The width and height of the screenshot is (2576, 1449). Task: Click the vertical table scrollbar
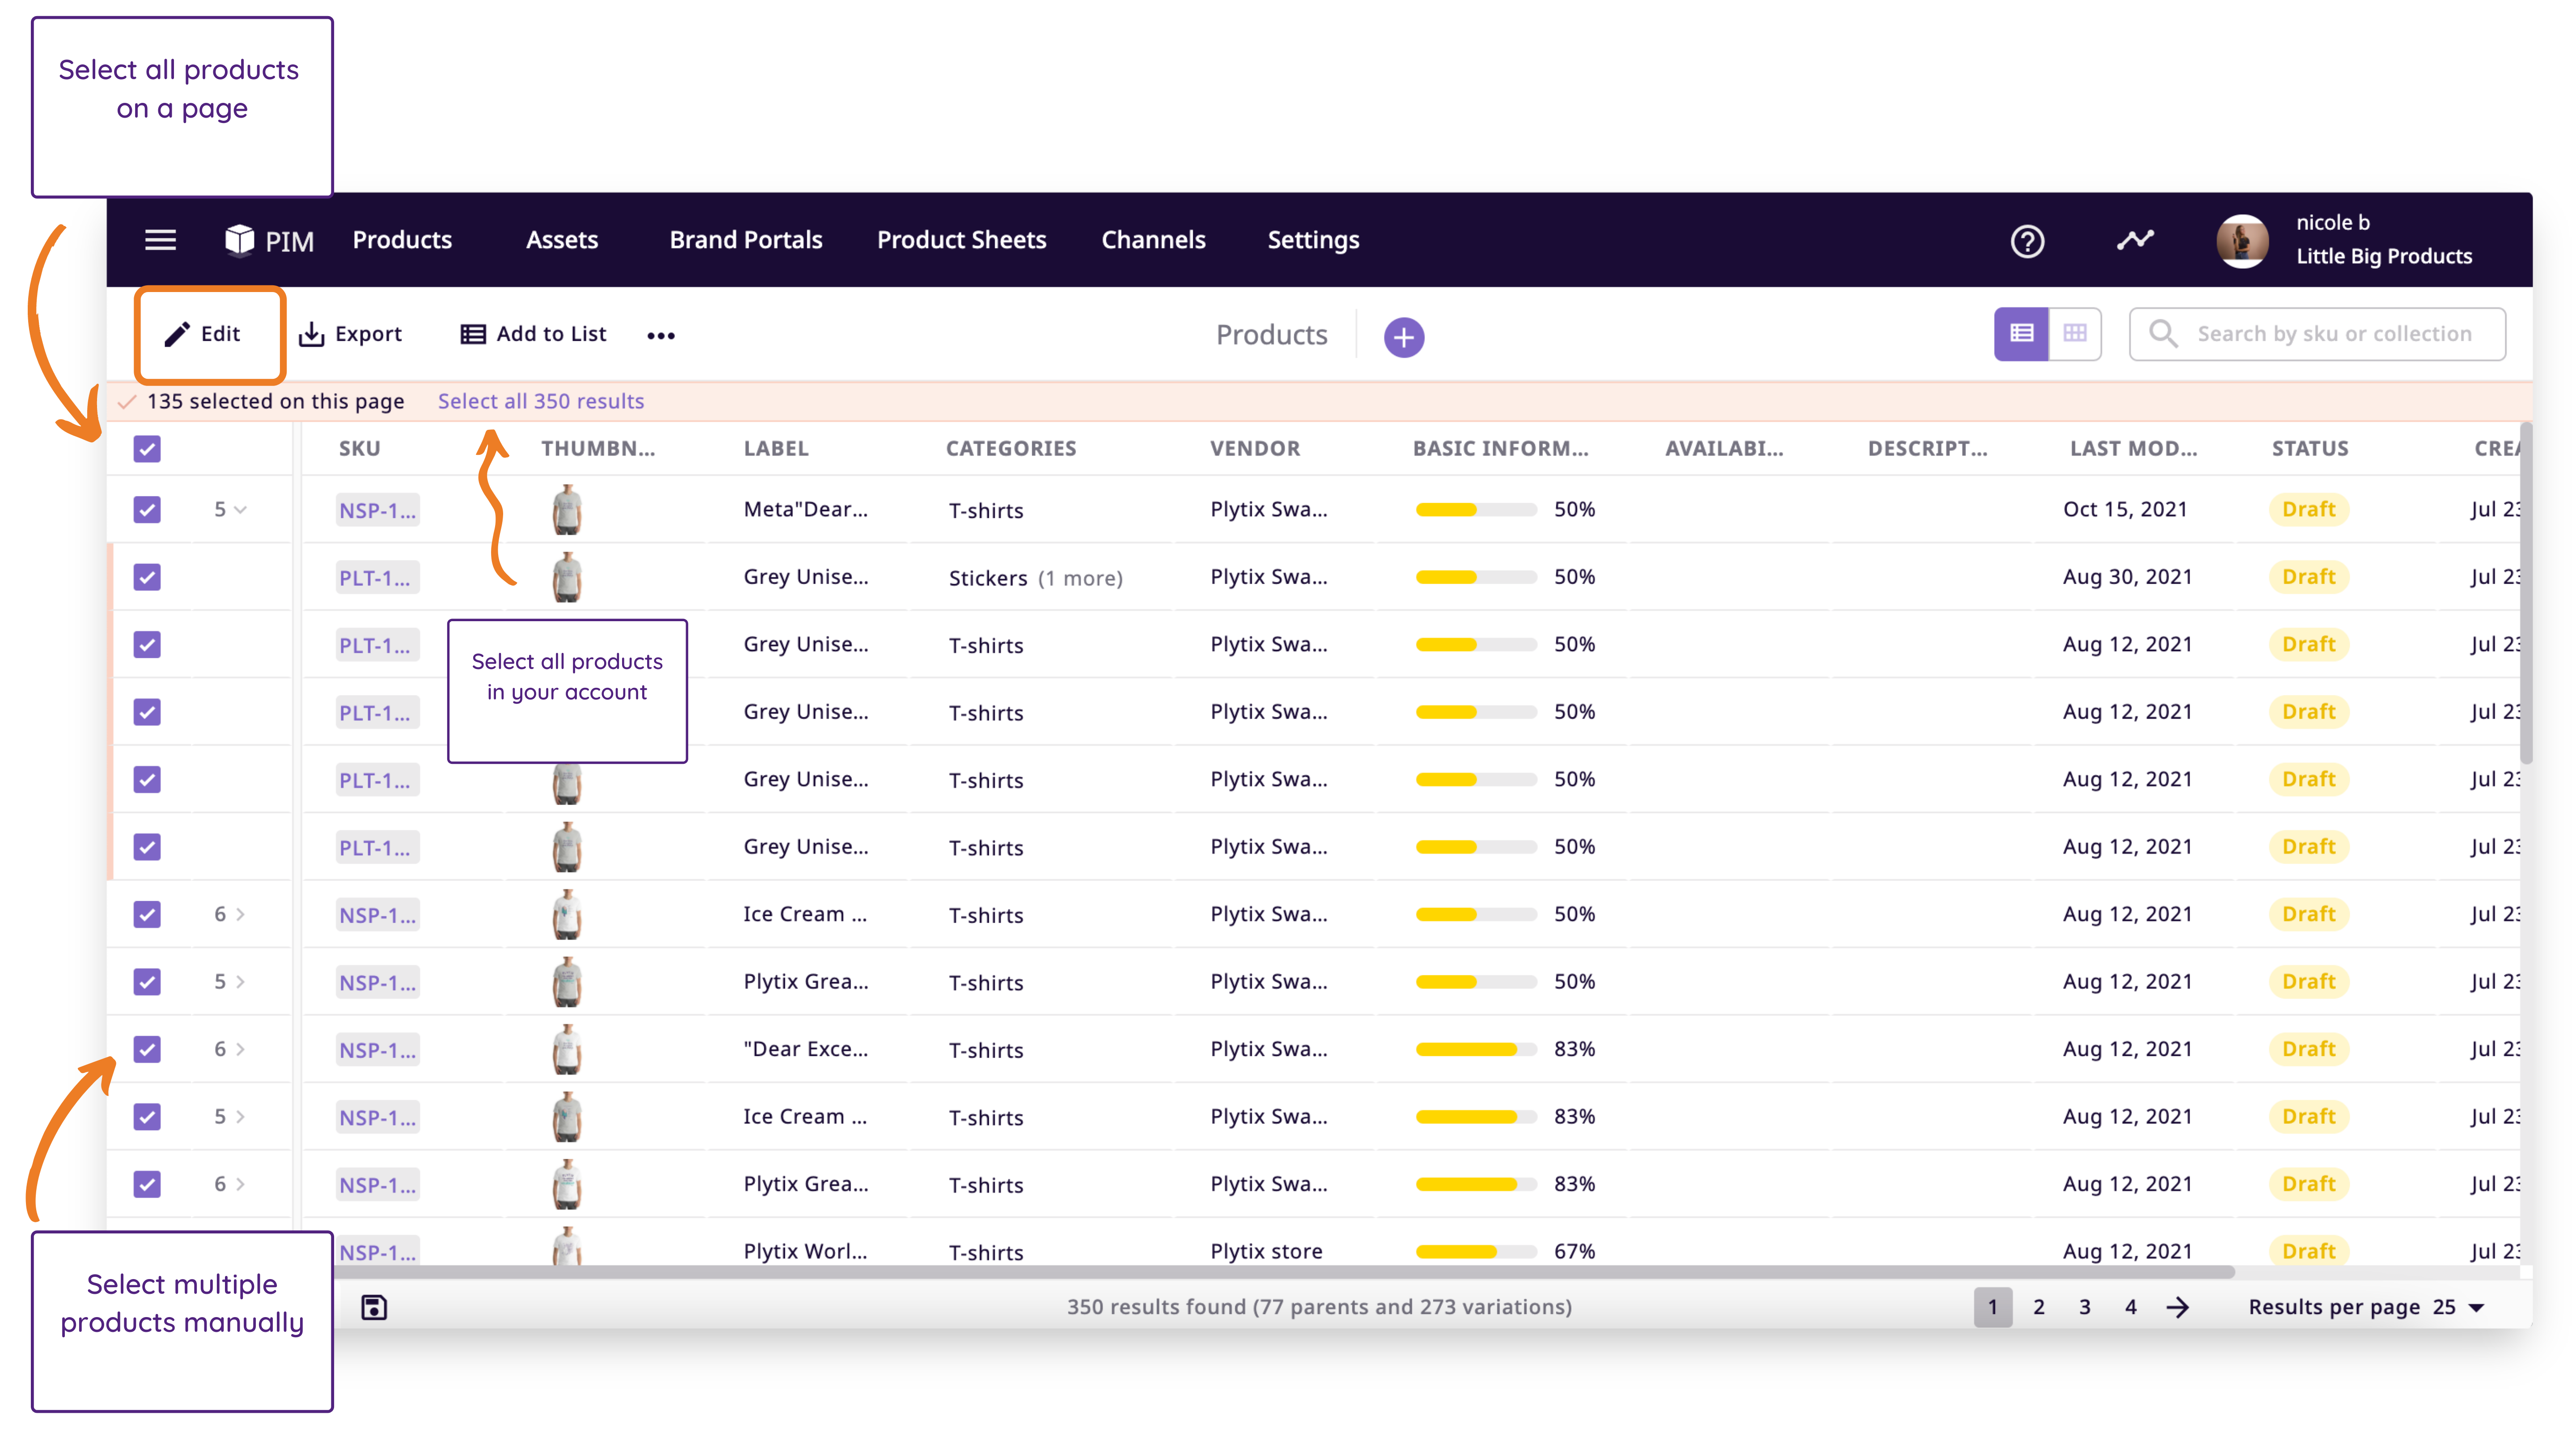point(2526,595)
